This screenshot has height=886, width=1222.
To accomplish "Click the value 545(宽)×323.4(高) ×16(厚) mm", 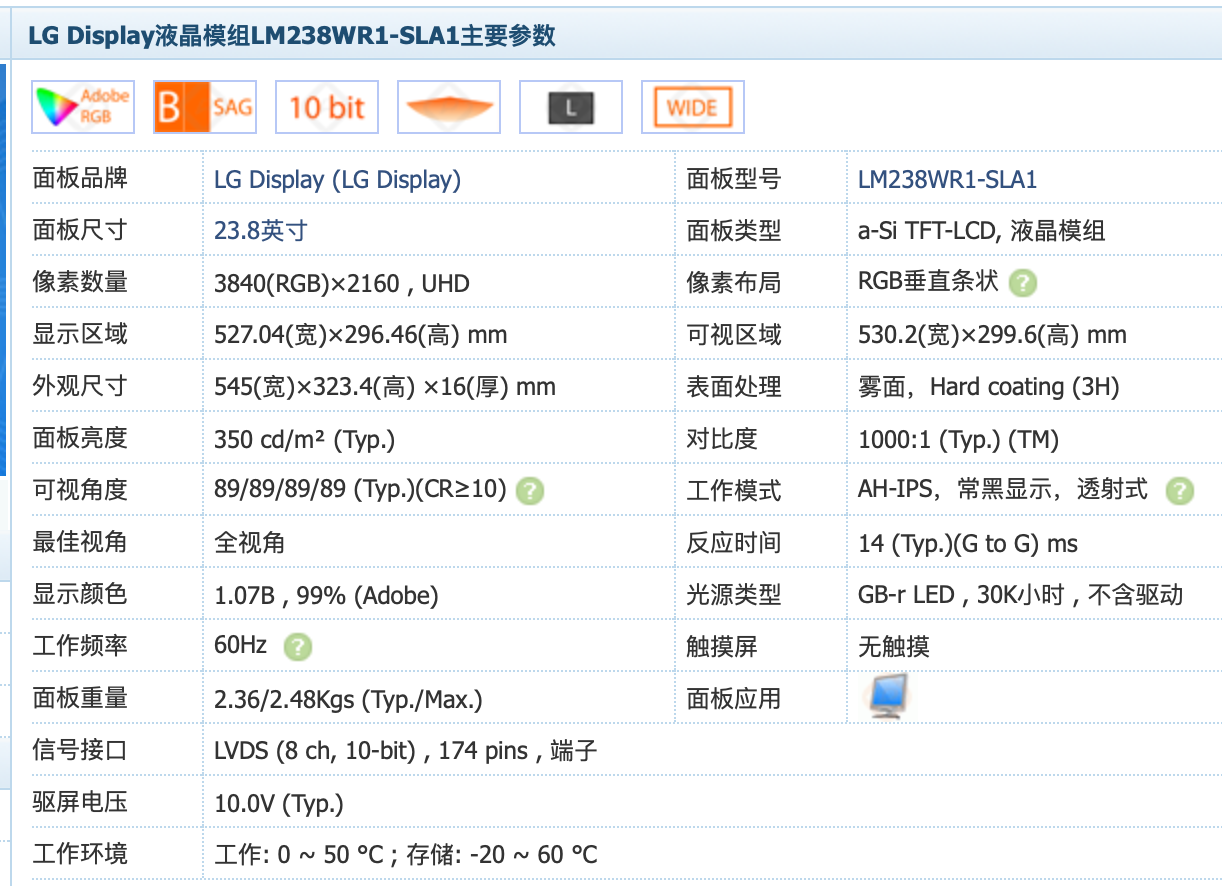I will click(x=385, y=387).
